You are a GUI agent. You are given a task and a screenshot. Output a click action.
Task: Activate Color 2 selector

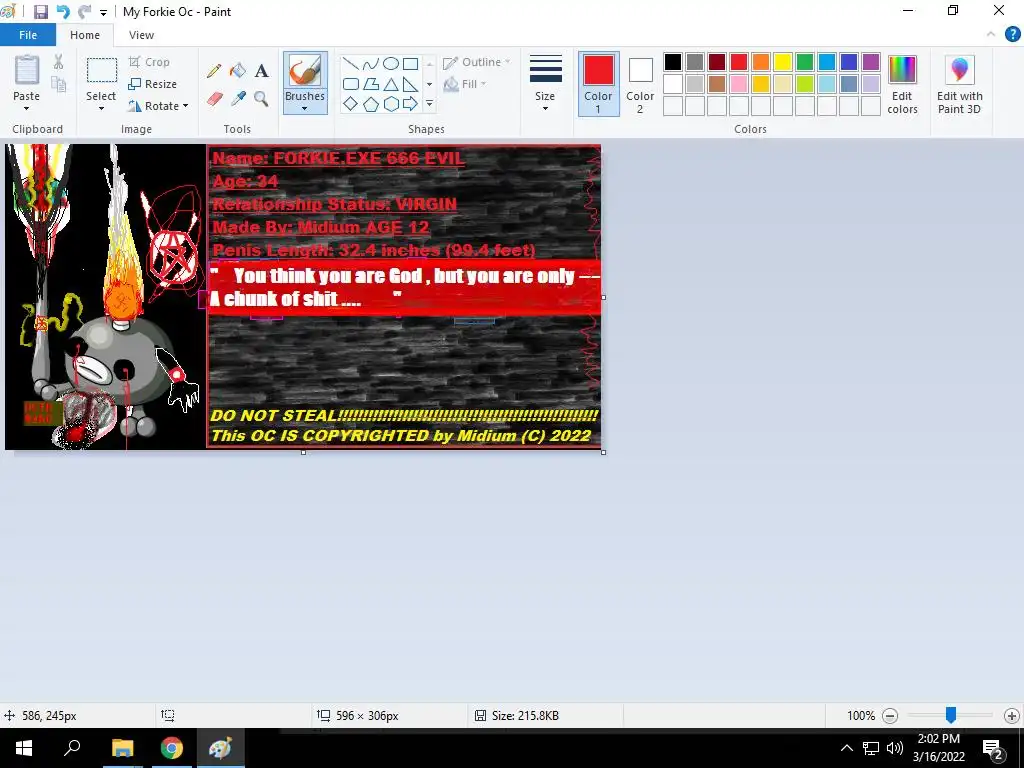640,84
